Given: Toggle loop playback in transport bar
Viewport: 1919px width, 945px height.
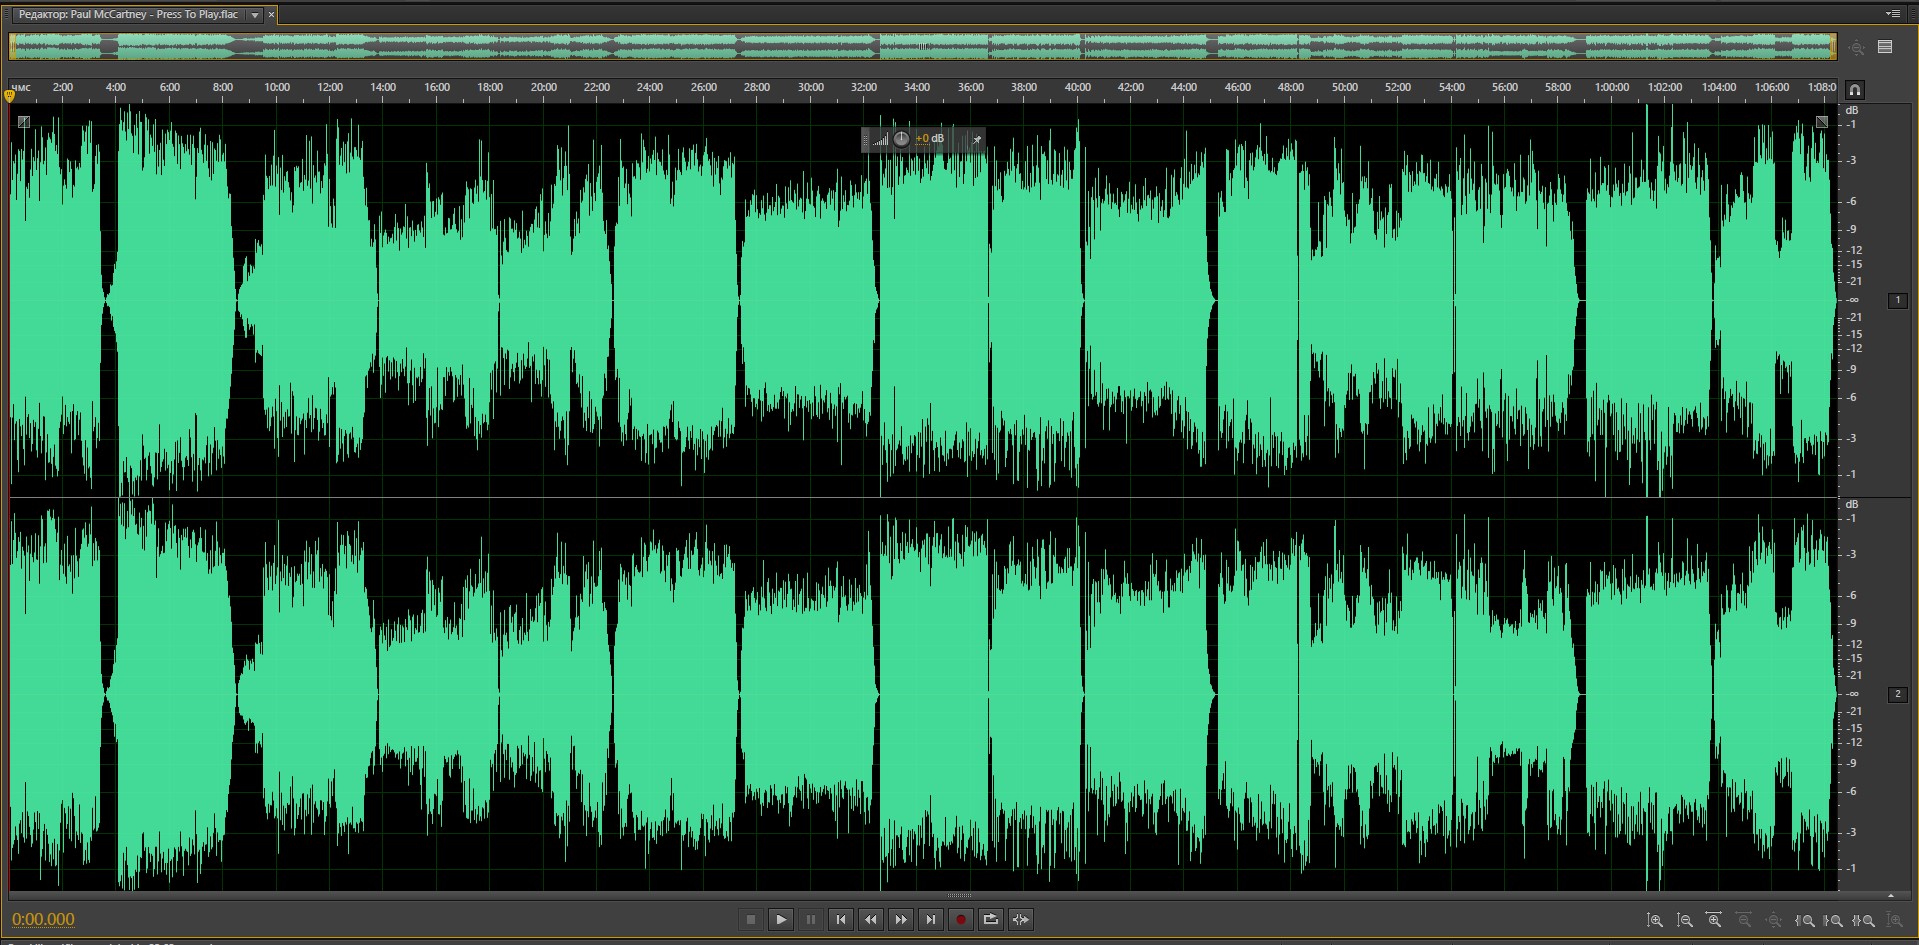Looking at the screenshot, I should 991,920.
